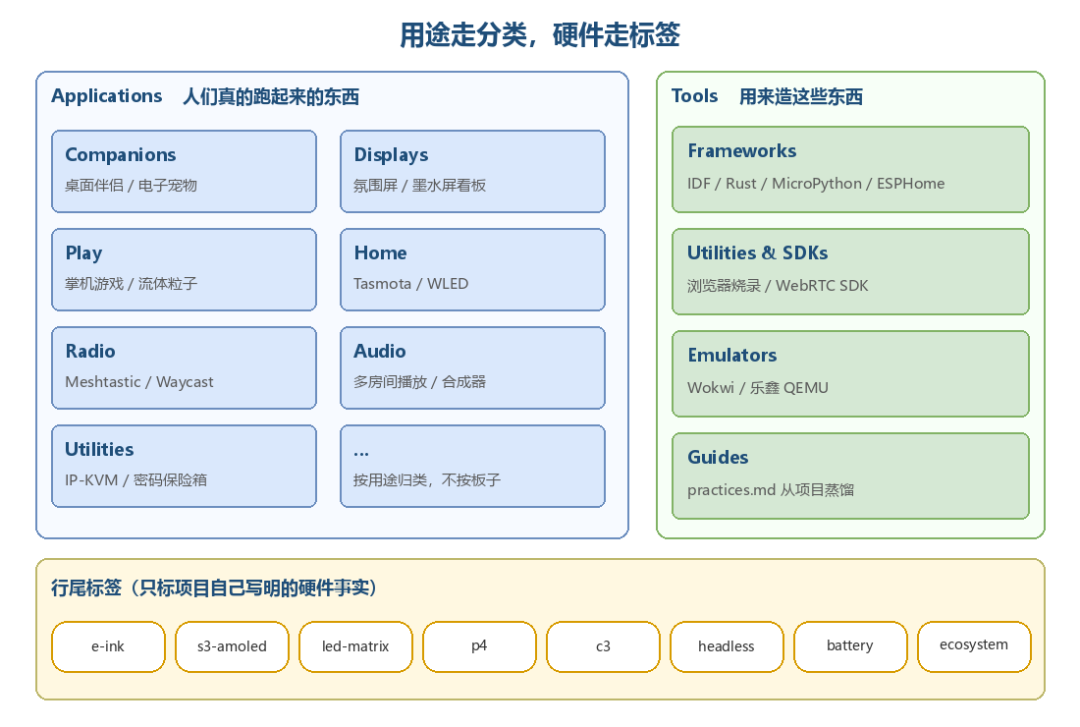Click the subtitle 用来造这些东西
This screenshot has width=1080, height=727.
pos(801,96)
